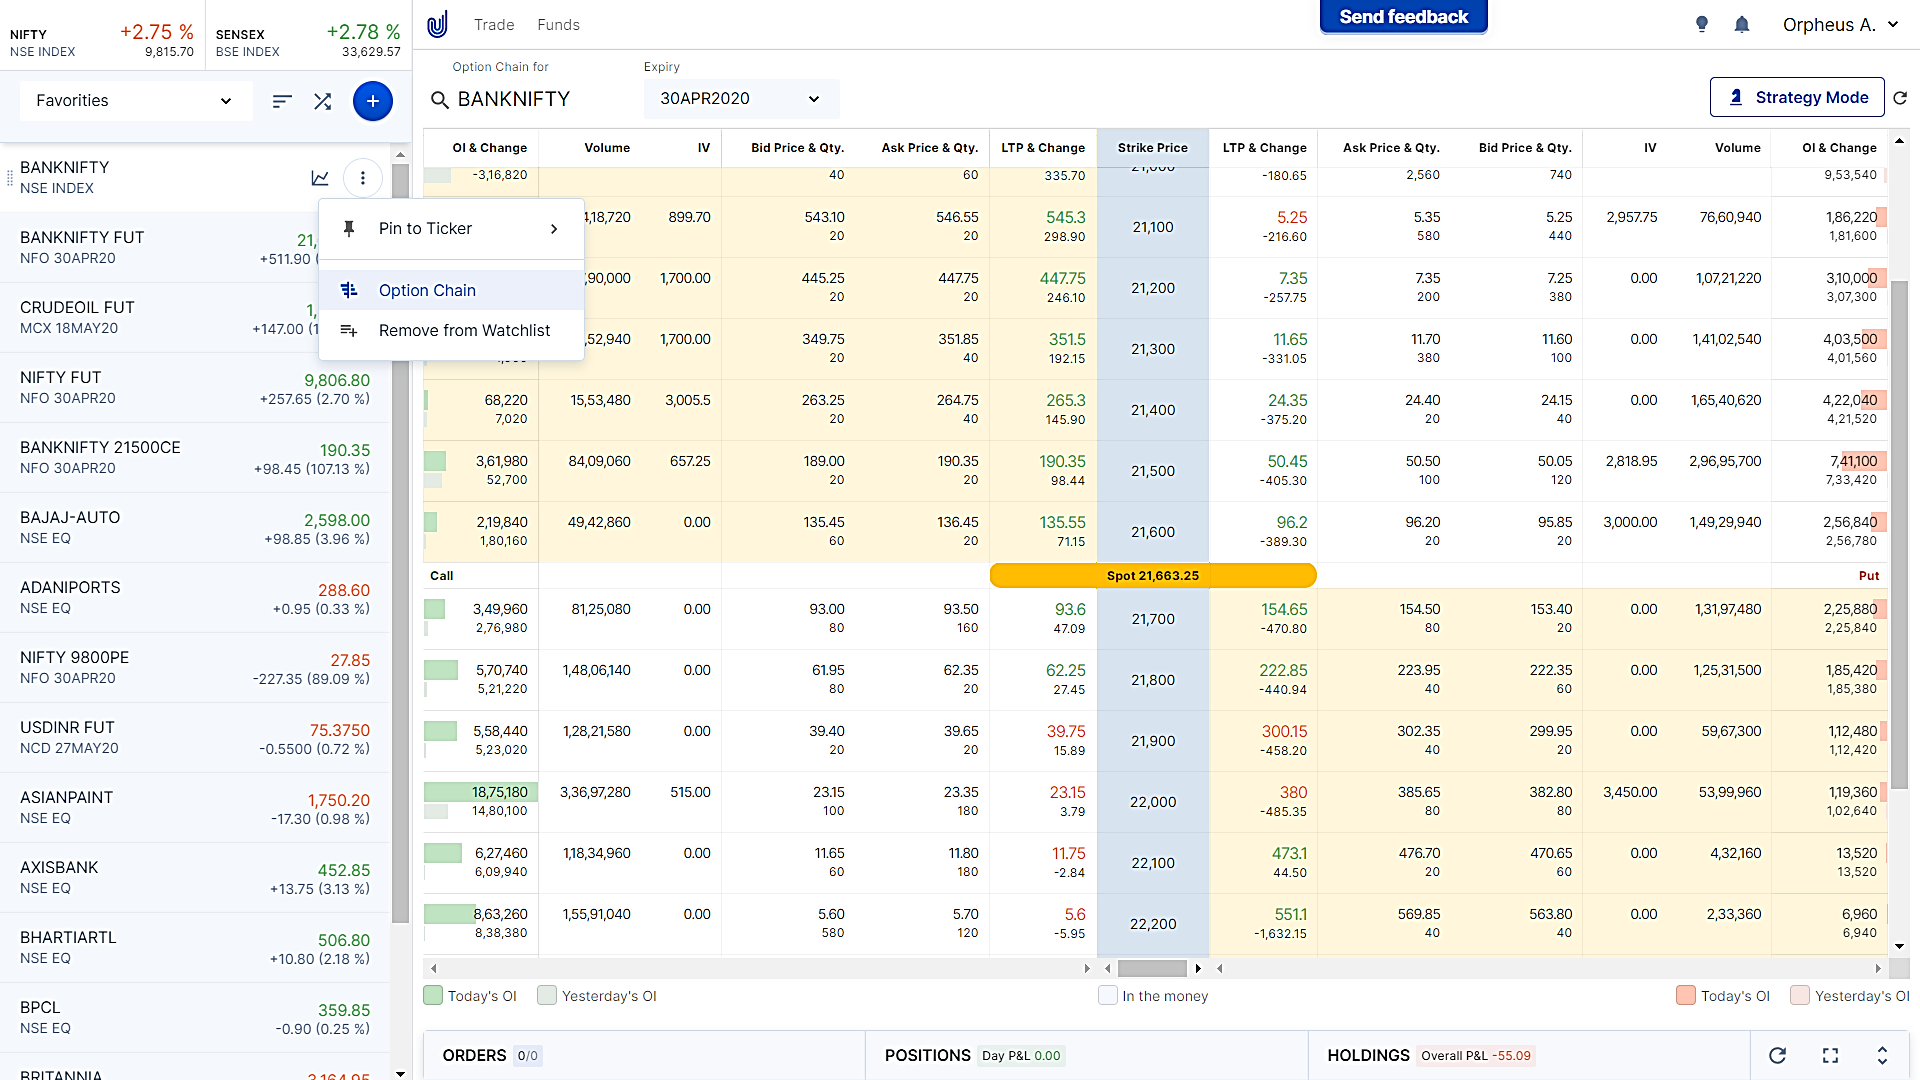The height and width of the screenshot is (1080, 1920).
Task: Open the watchlist sort/filter icon
Action: (x=282, y=101)
